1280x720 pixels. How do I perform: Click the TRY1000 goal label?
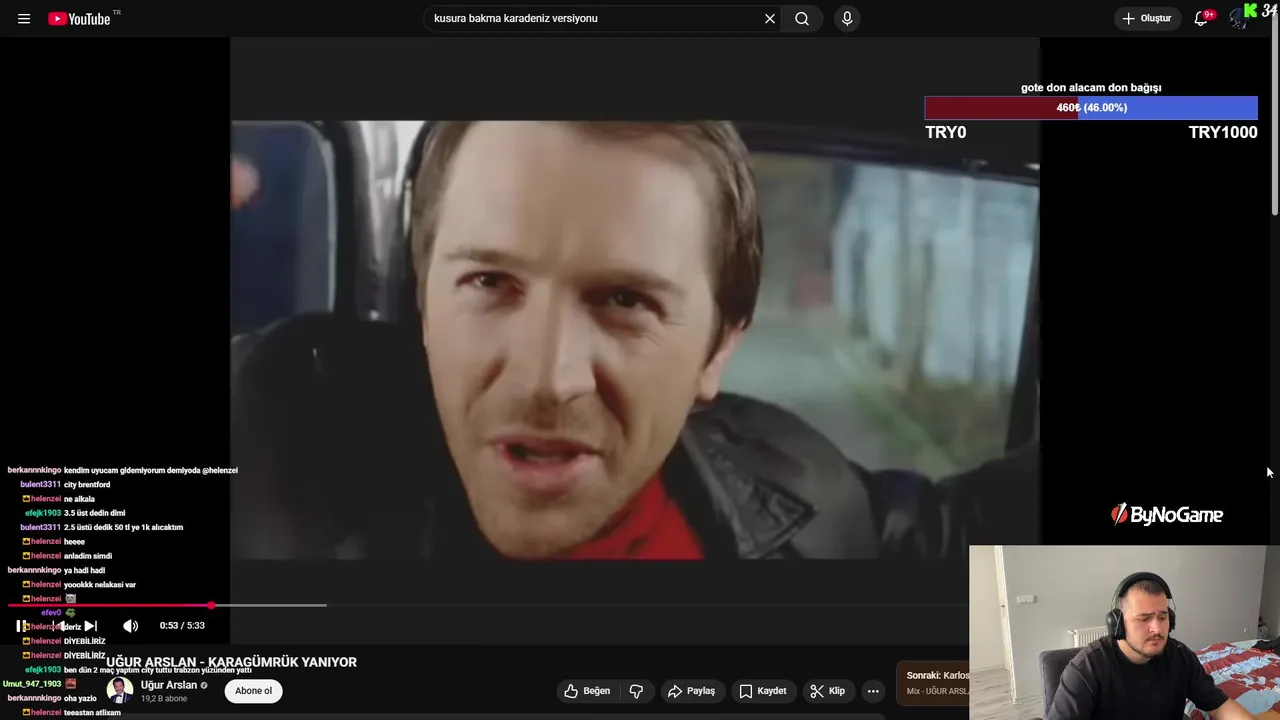click(x=1223, y=132)
